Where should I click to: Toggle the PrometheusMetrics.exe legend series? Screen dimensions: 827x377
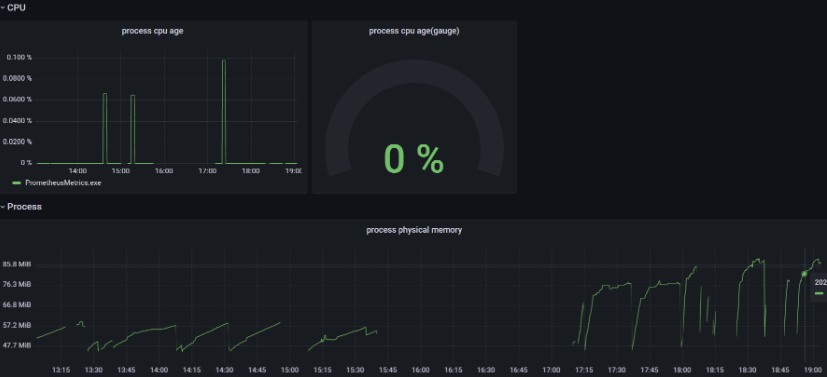pos(63,183)
